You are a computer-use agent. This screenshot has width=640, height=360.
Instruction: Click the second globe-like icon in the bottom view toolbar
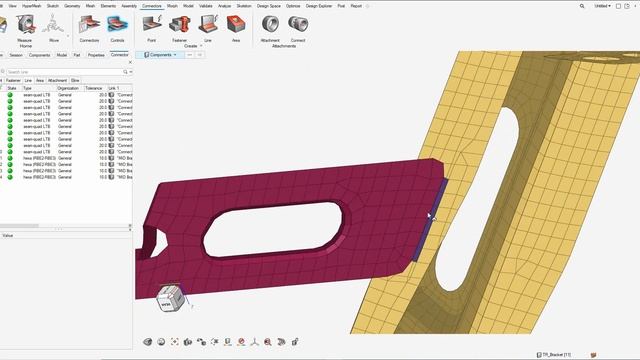click(x=161, y=342)
